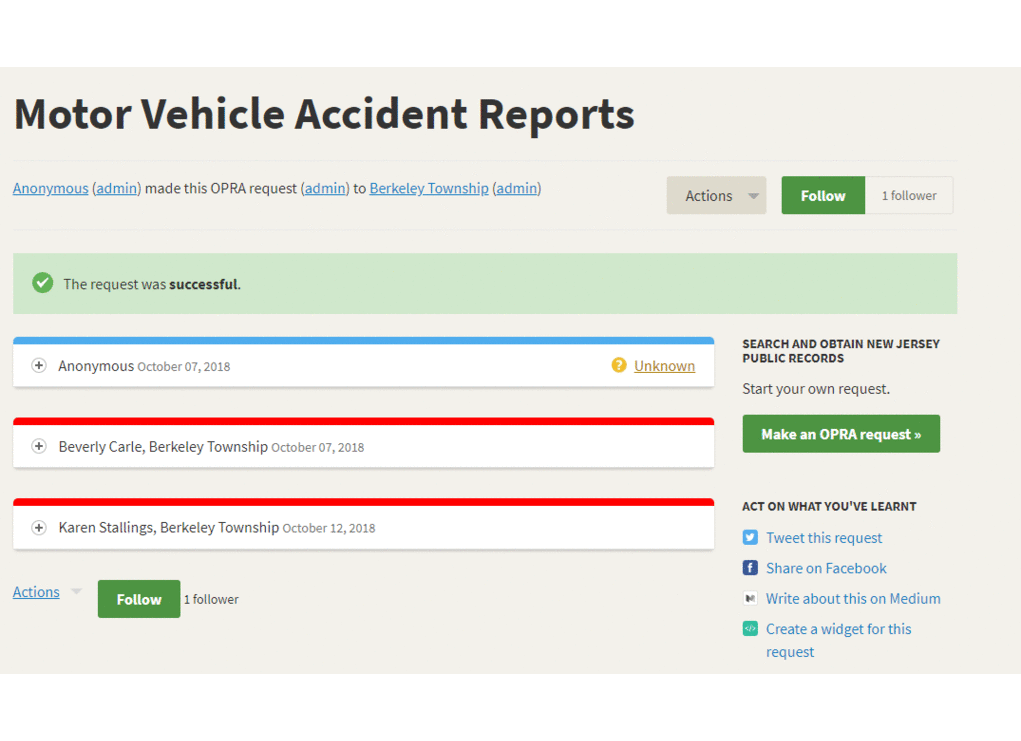Click the green success checkmark icon
Screen dimensions: 1021x741
tap(43, 283)
